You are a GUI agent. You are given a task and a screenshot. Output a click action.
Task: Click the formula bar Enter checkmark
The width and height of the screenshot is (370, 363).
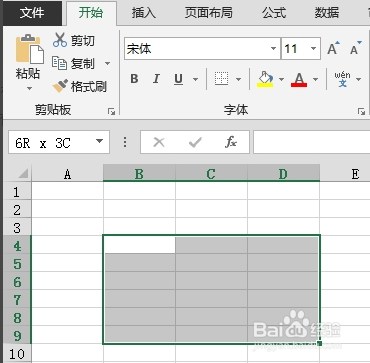point(195,143)
